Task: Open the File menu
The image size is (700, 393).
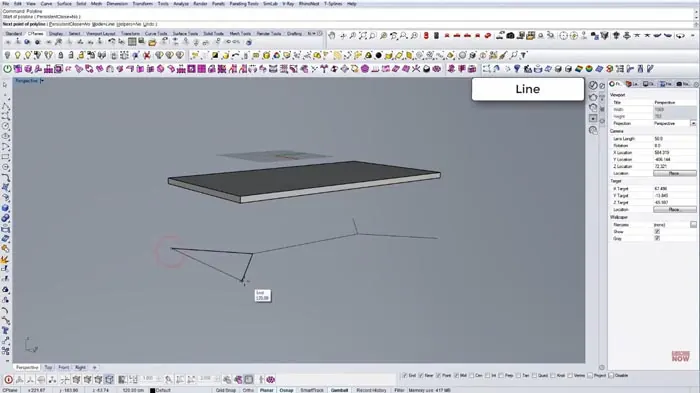Action: (x=6, y=4)
